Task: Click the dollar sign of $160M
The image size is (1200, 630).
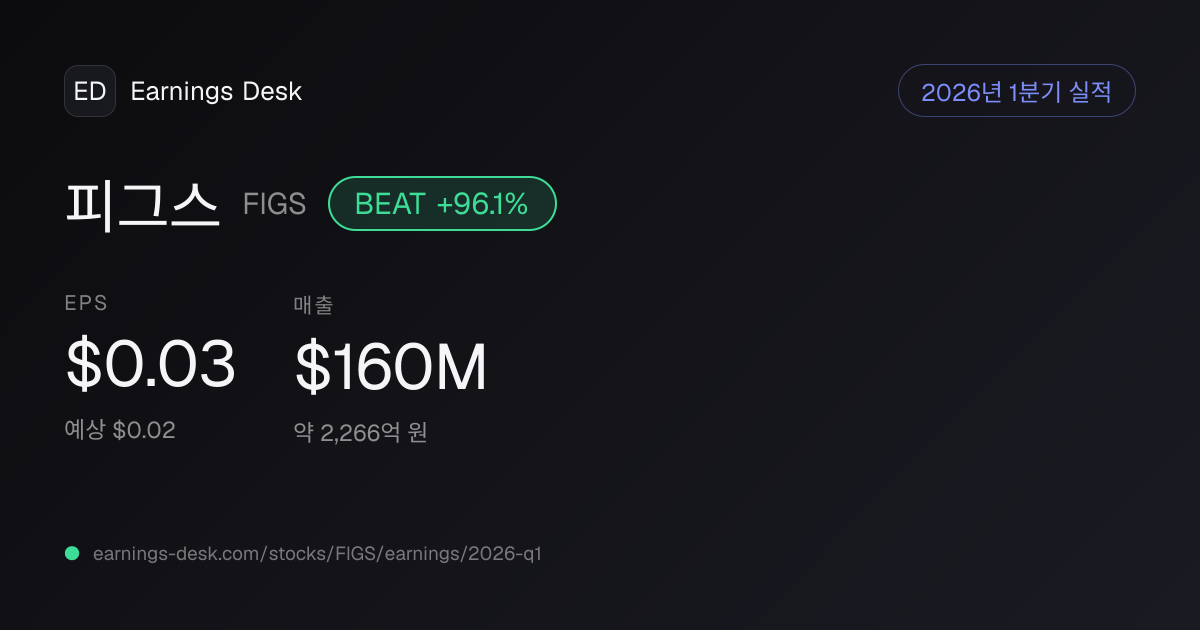Action: coord(311,366)
